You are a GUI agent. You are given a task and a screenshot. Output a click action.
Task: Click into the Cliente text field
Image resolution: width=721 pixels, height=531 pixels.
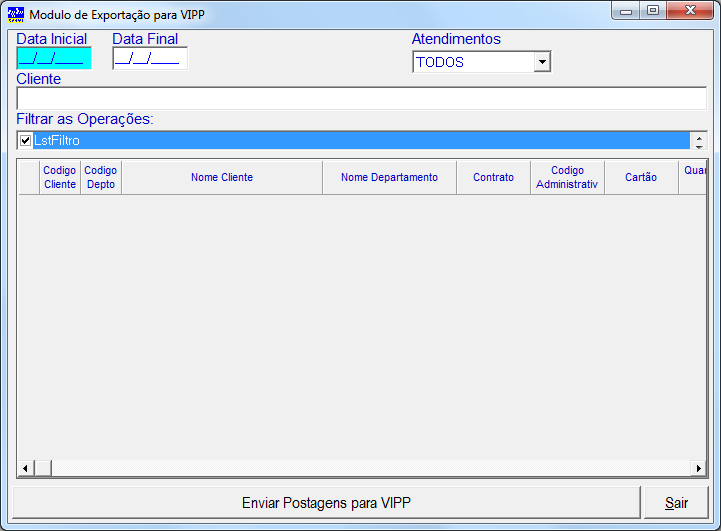[361, 98]
